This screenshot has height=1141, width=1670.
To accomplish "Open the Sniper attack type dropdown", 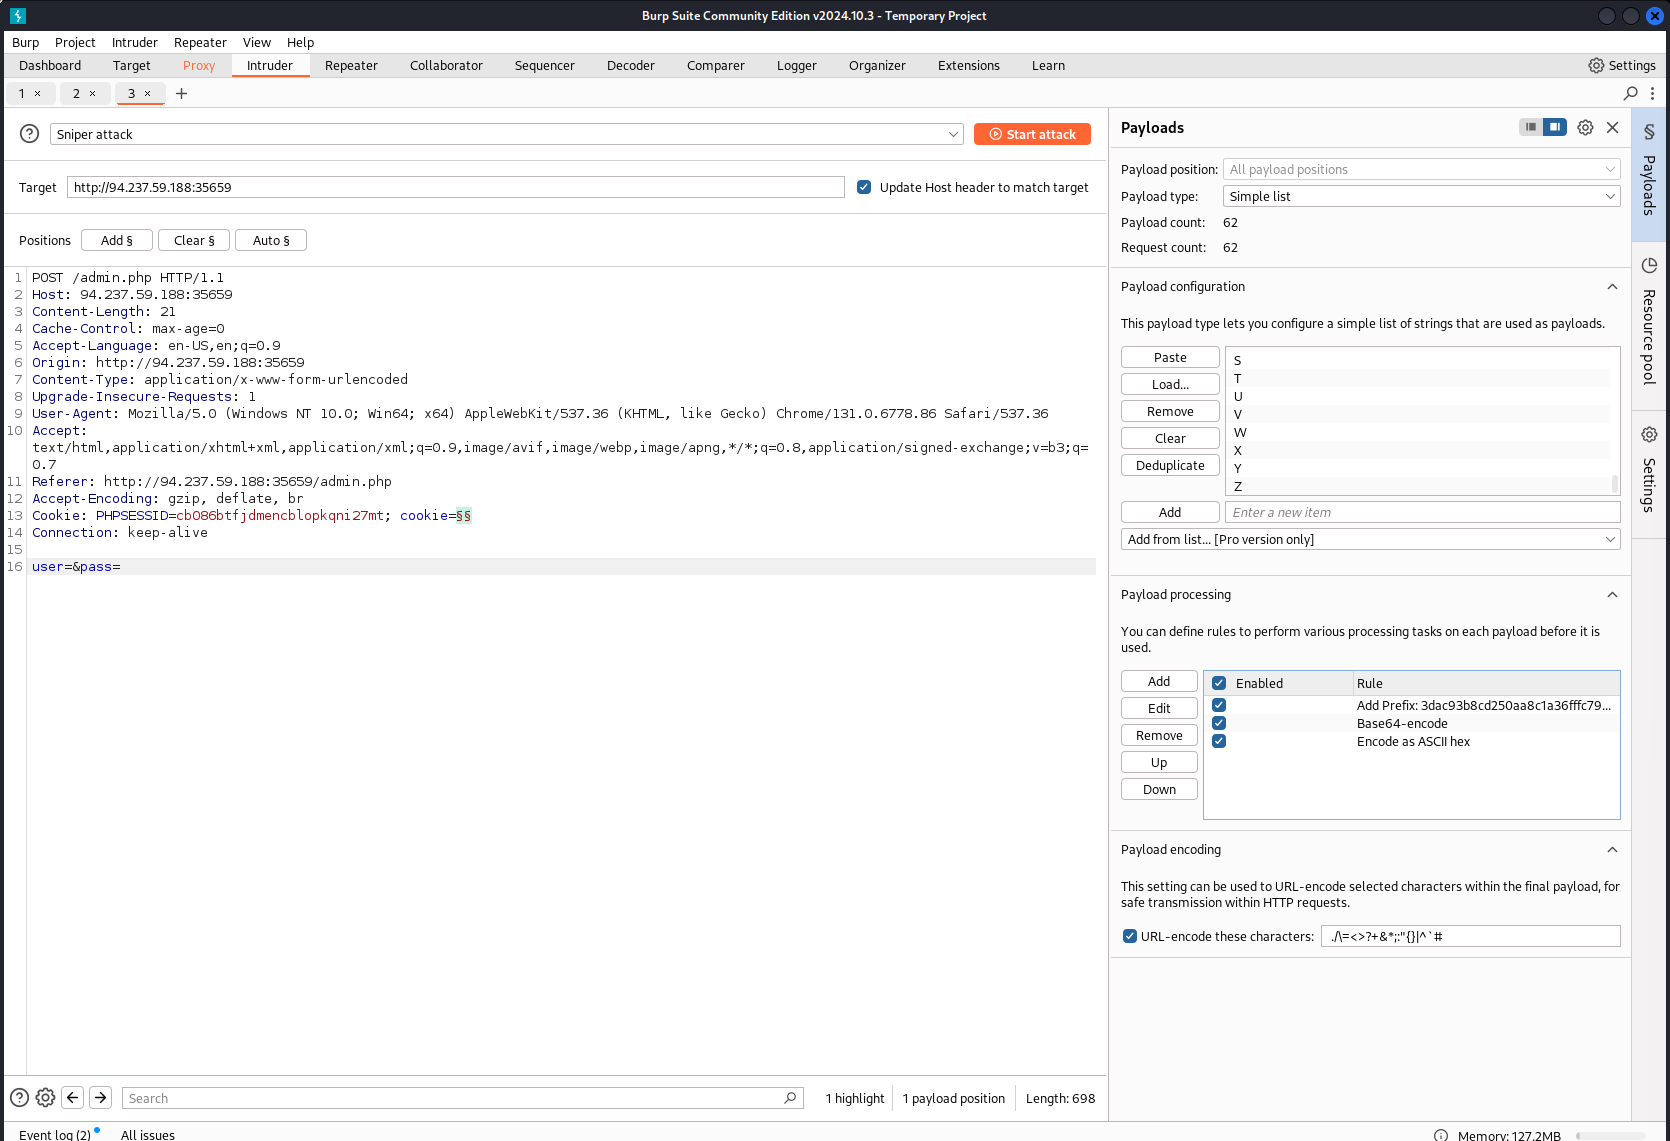I will tap(506, 134).
